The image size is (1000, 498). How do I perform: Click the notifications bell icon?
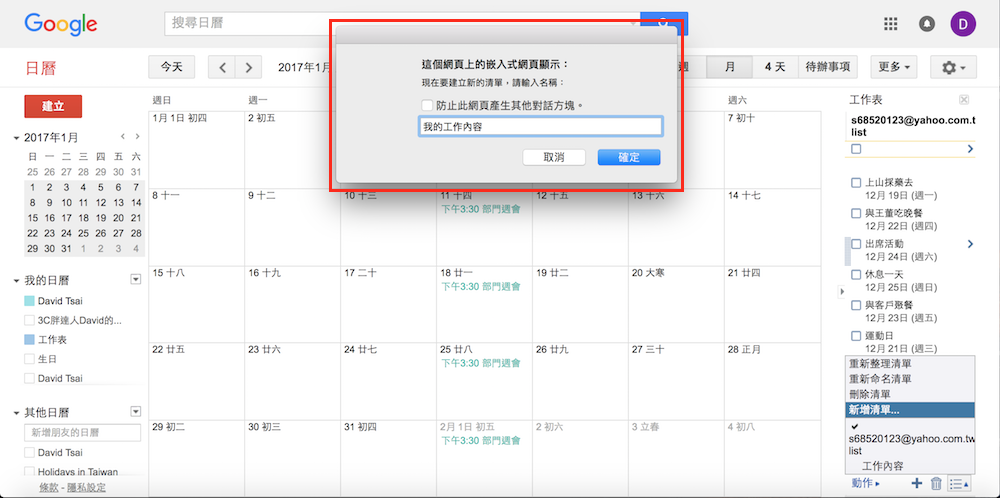[x=927, y=24]
